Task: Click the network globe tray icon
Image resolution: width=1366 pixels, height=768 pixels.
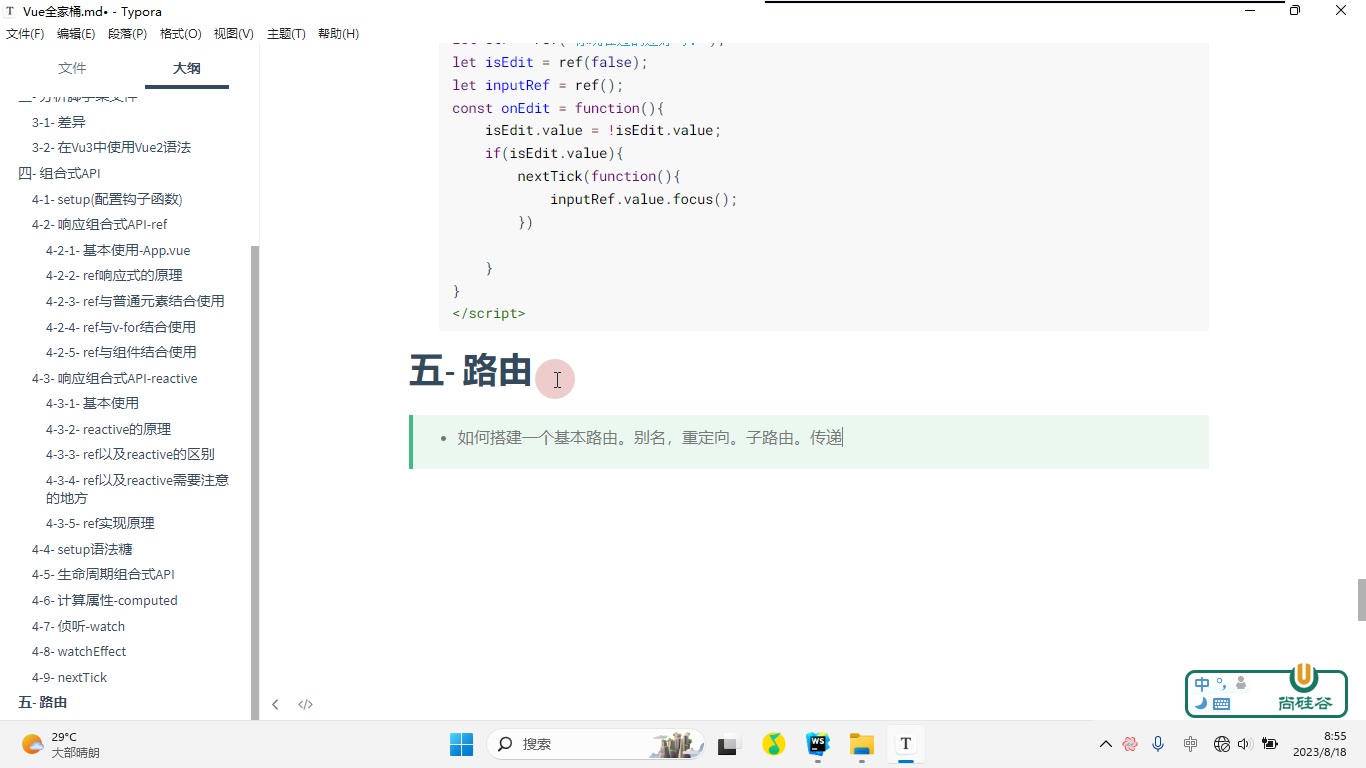Action: click(x=1221, y=744)
